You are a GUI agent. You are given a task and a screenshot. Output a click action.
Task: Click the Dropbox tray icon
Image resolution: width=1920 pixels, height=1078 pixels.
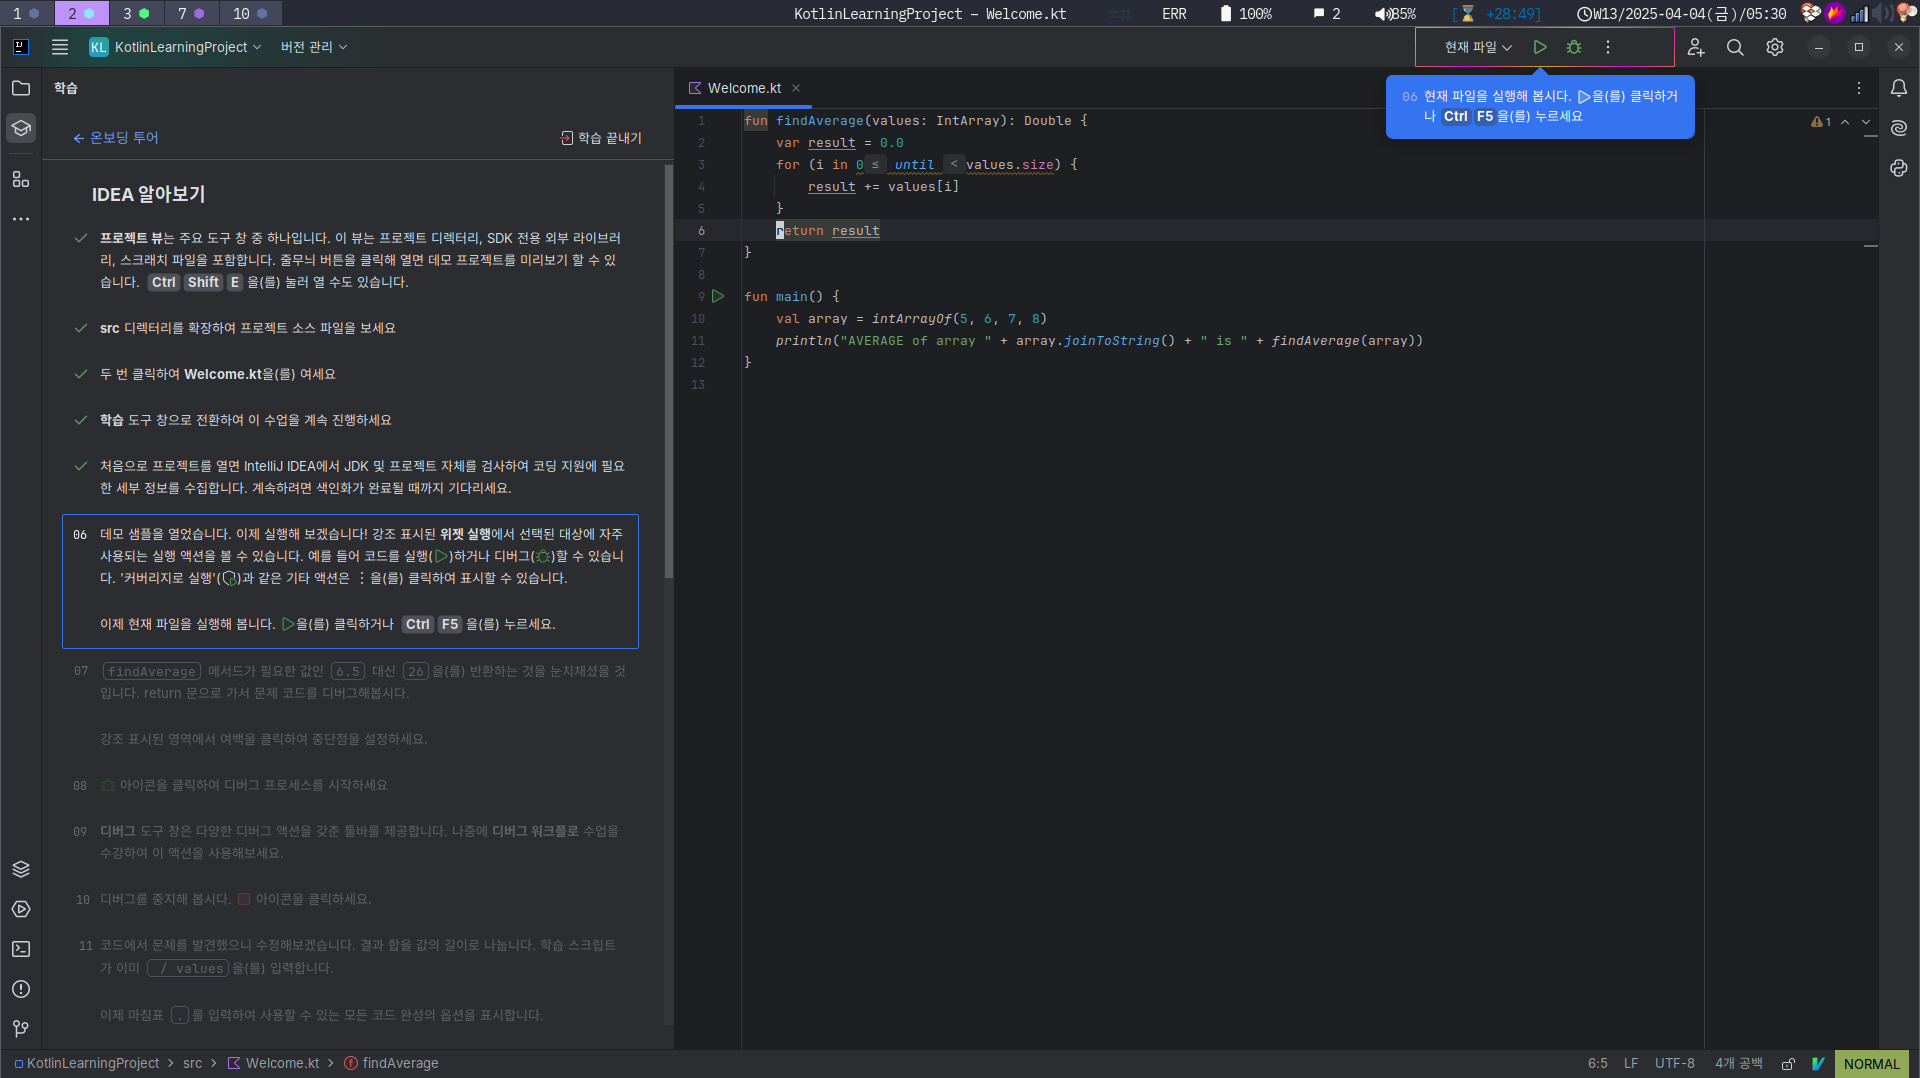[x=1811, y=12]
